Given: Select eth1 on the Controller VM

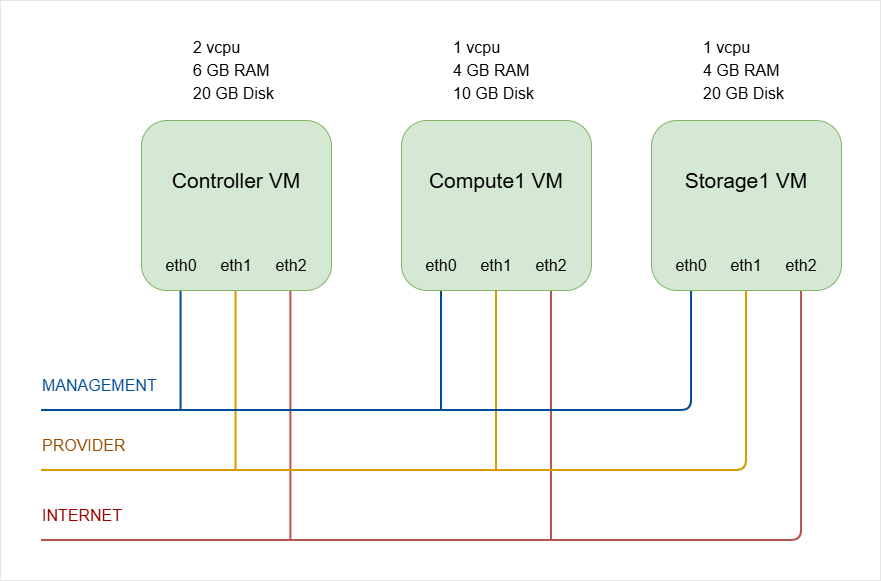Looking at the screenshot, I should coord(236,266).
